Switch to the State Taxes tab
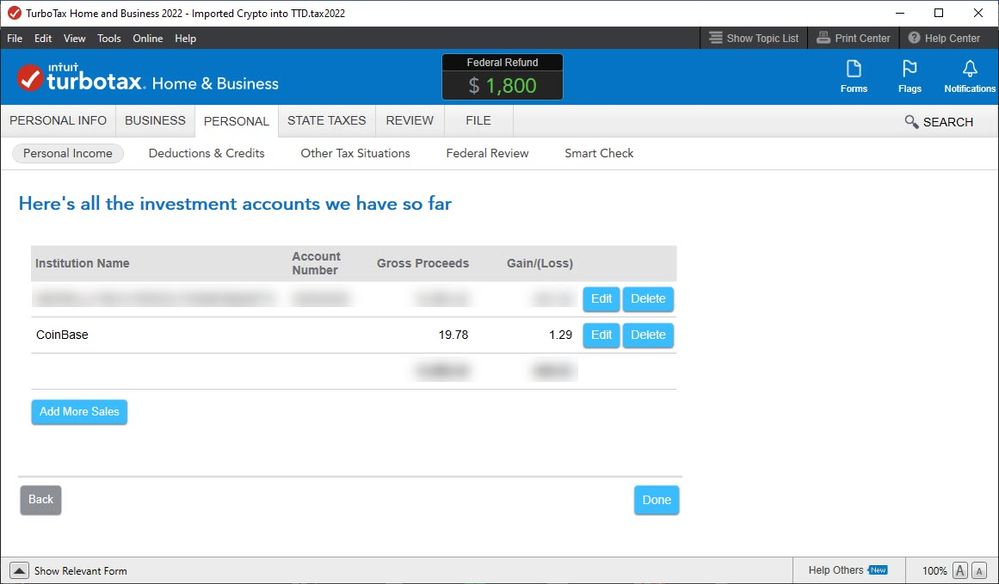This screenshot has width=999, height=584. coord(326,120)
